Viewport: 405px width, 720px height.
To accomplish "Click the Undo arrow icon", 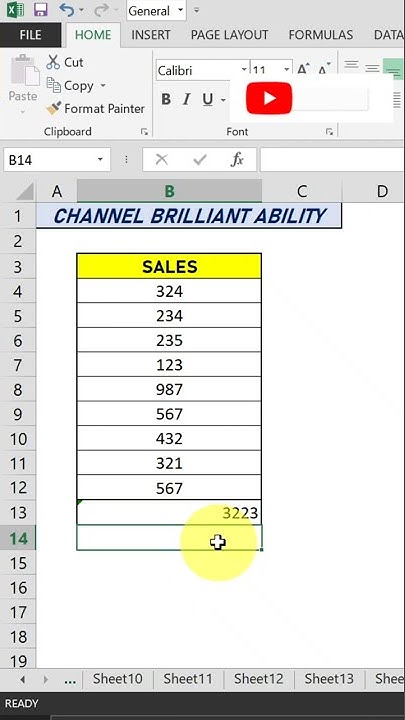I will [x=67, y=10].
